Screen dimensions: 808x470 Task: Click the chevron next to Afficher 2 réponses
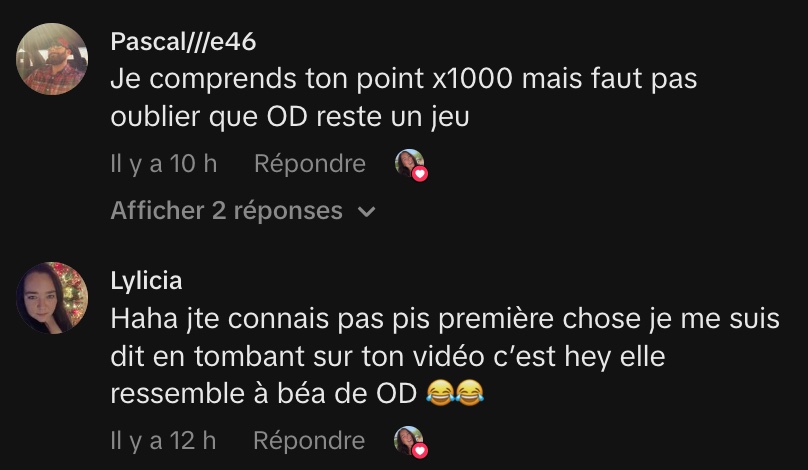click(x=366, y=212)
